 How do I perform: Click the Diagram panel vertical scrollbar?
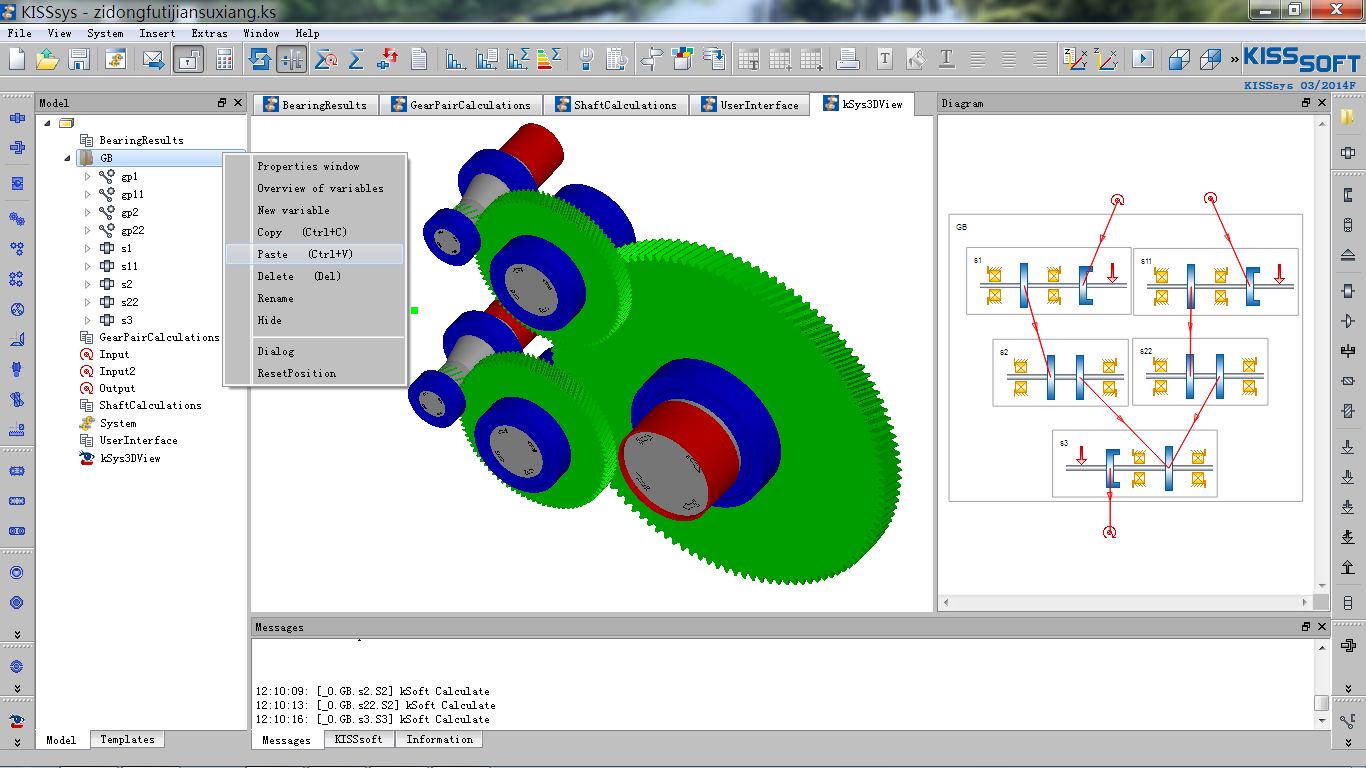[1322, 353]
